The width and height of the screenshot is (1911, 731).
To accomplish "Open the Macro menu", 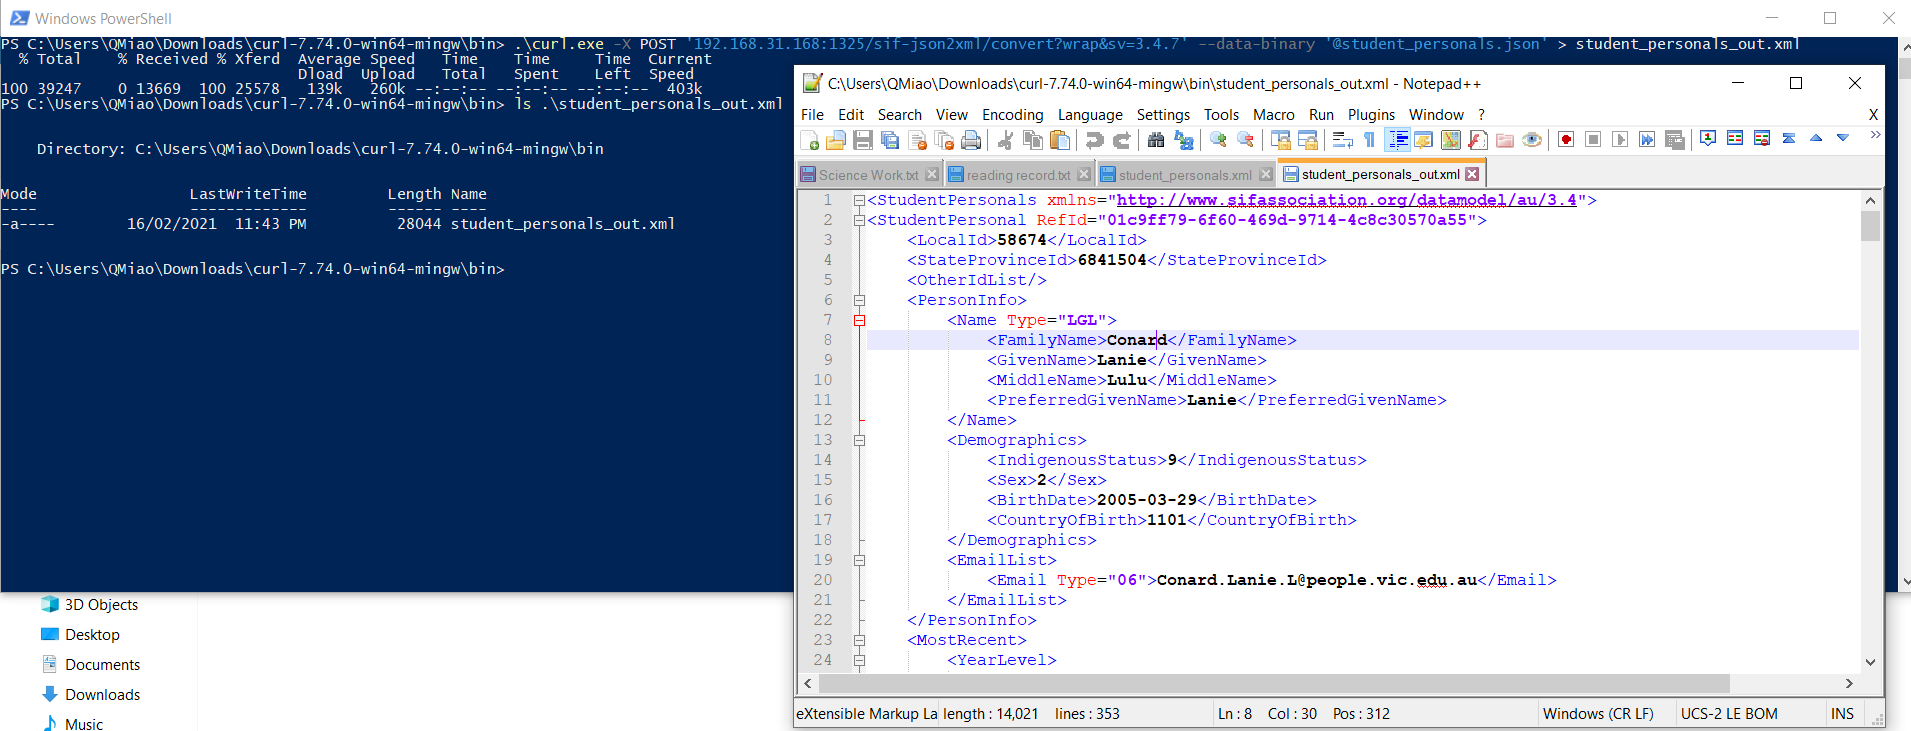I will (1274, 115).
